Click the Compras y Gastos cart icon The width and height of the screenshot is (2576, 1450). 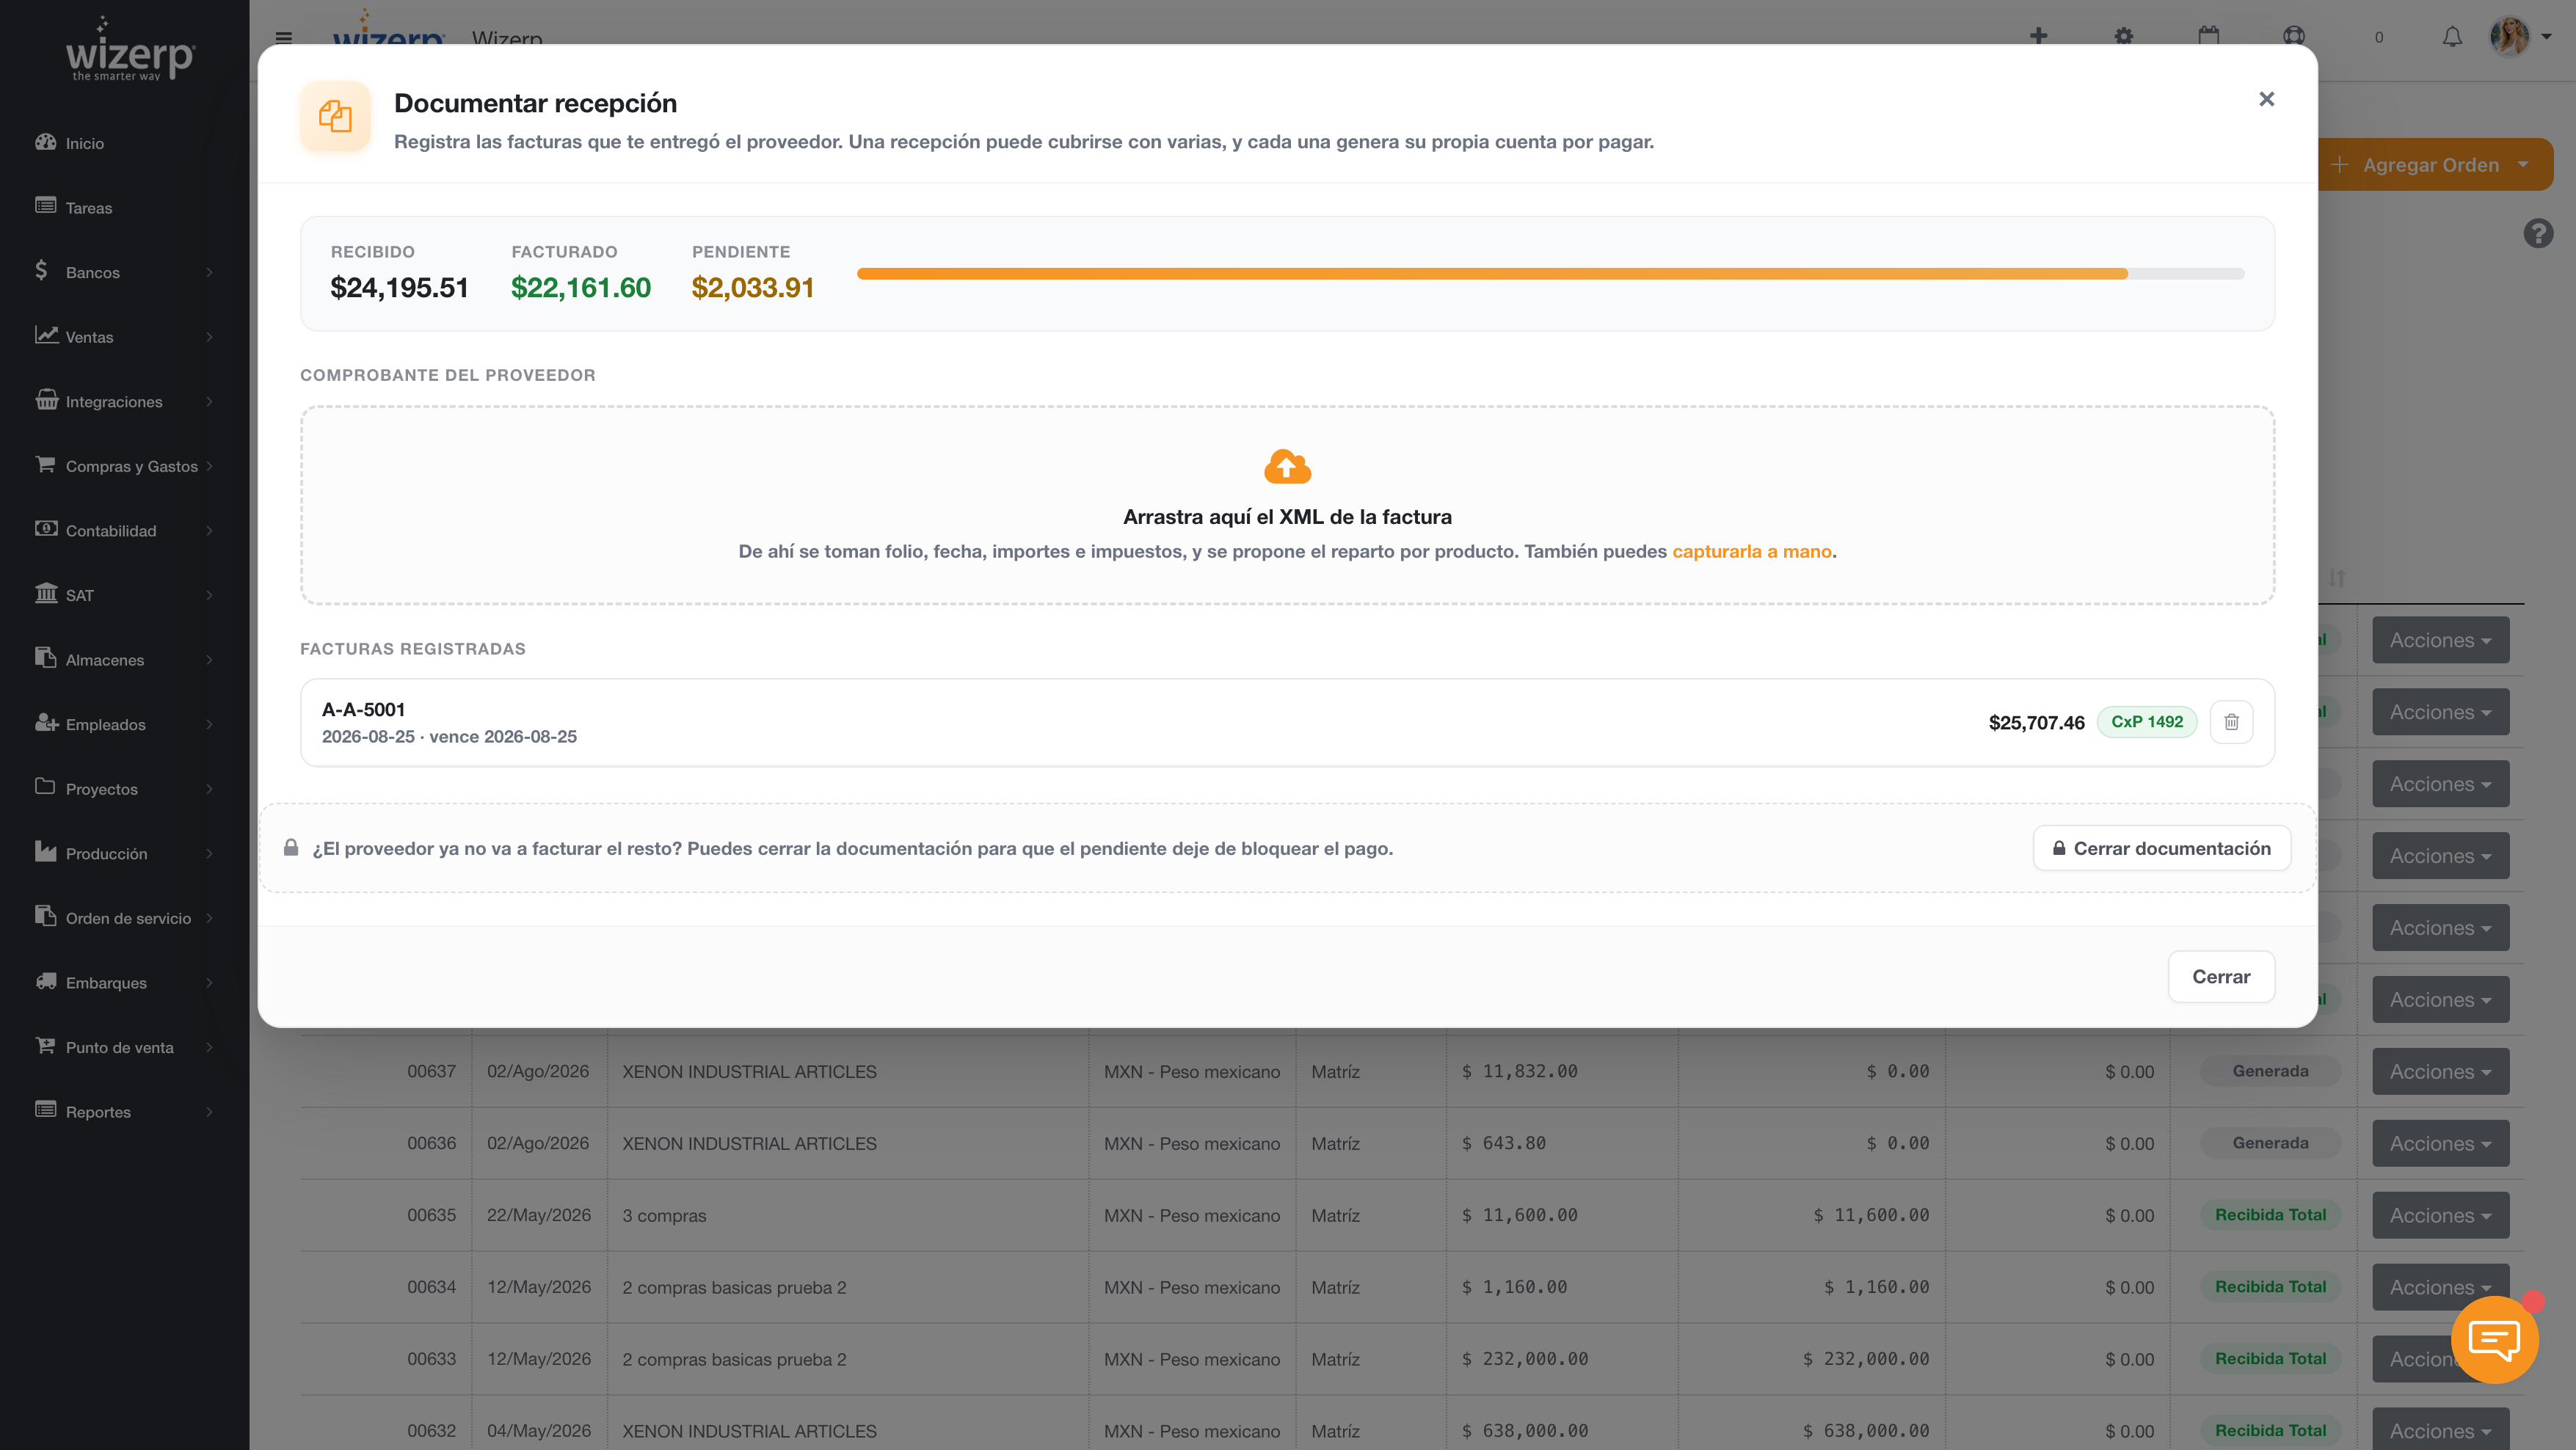pos(46,464)
